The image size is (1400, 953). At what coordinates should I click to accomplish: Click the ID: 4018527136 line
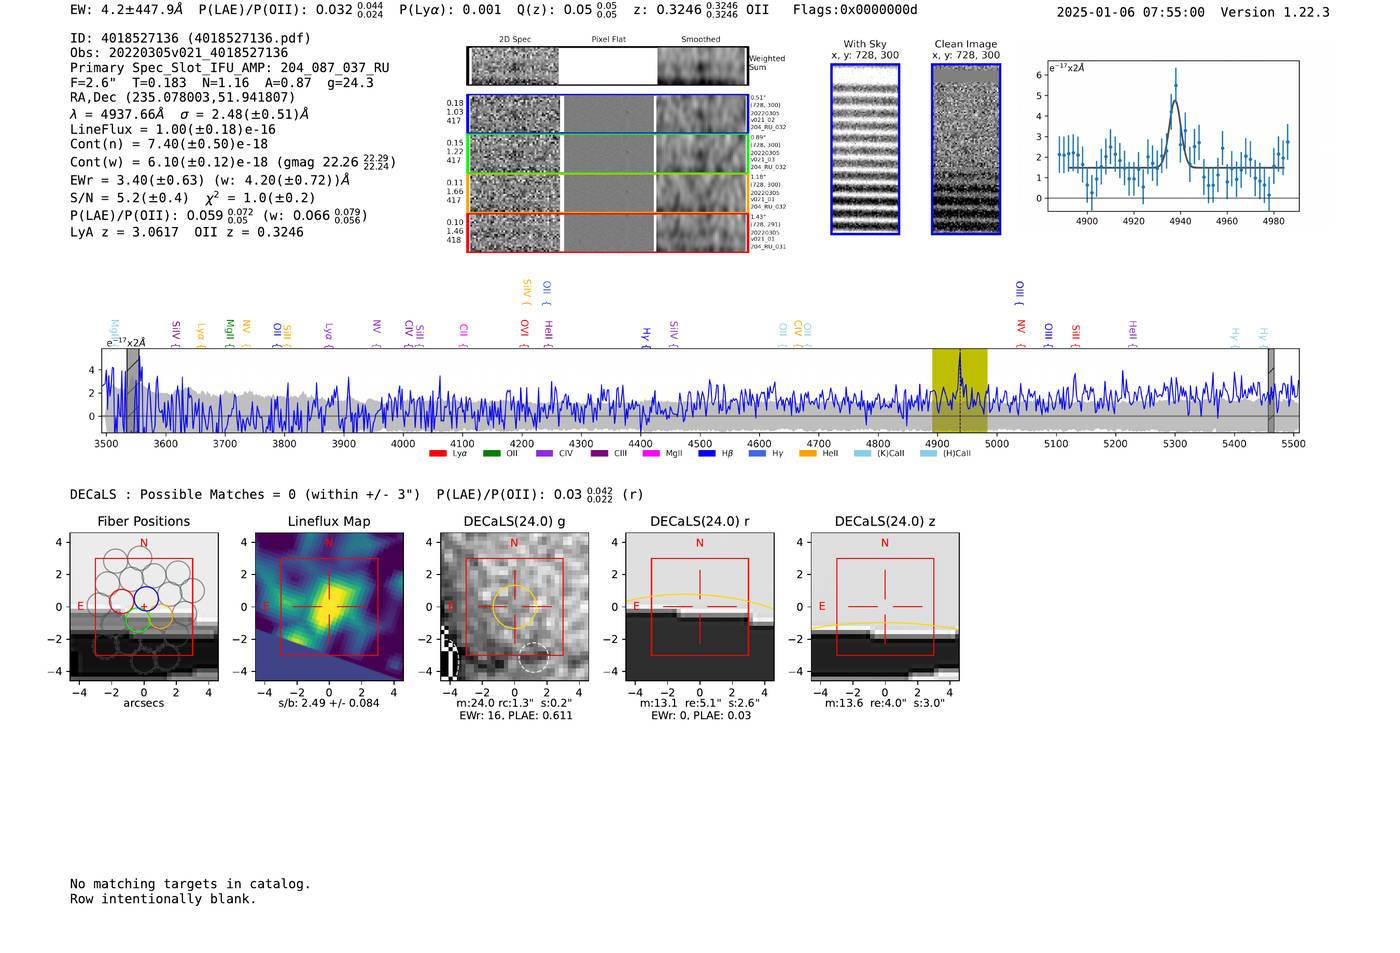tap(190, 38)
